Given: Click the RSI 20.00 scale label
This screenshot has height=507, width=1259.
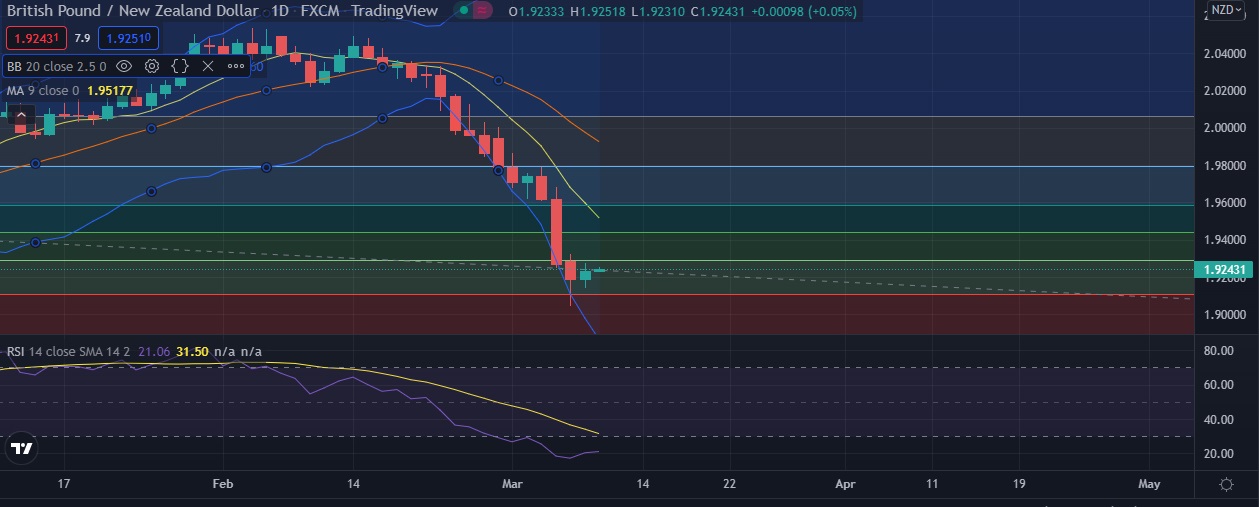Looking at the screenshot, I should 1217,453.
